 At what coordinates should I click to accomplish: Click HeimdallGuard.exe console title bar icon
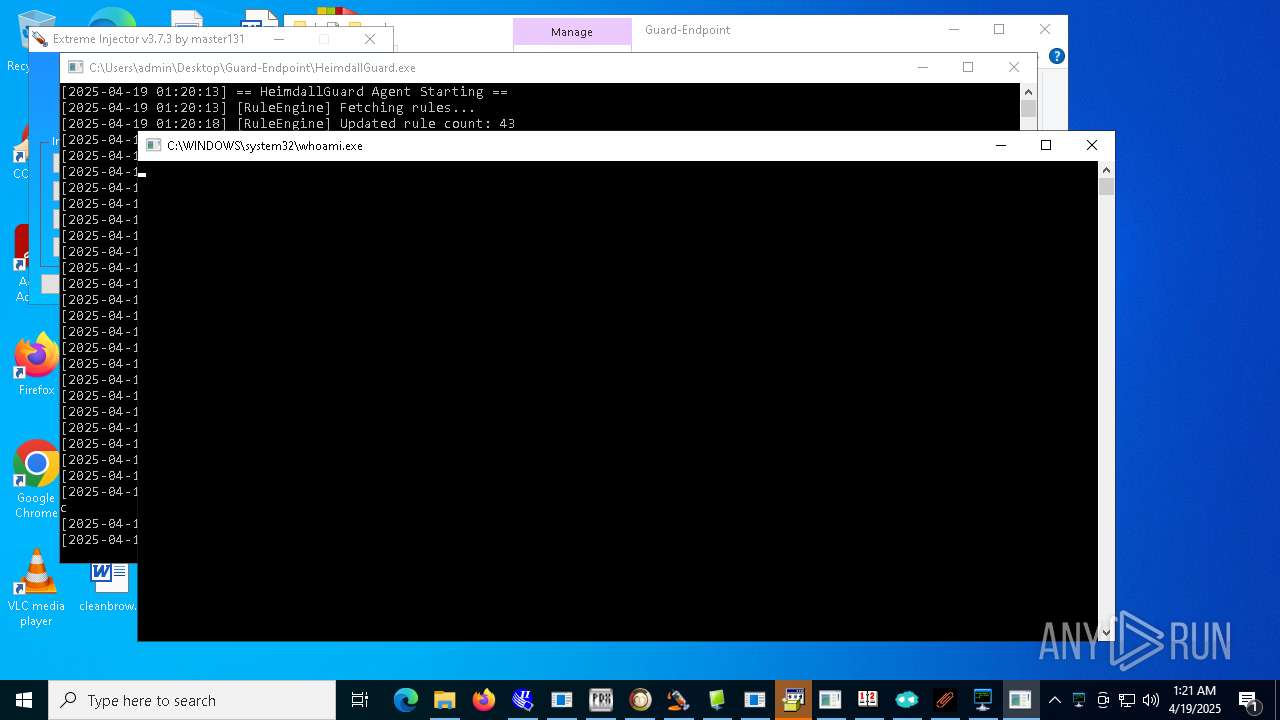tap(76, 67)
